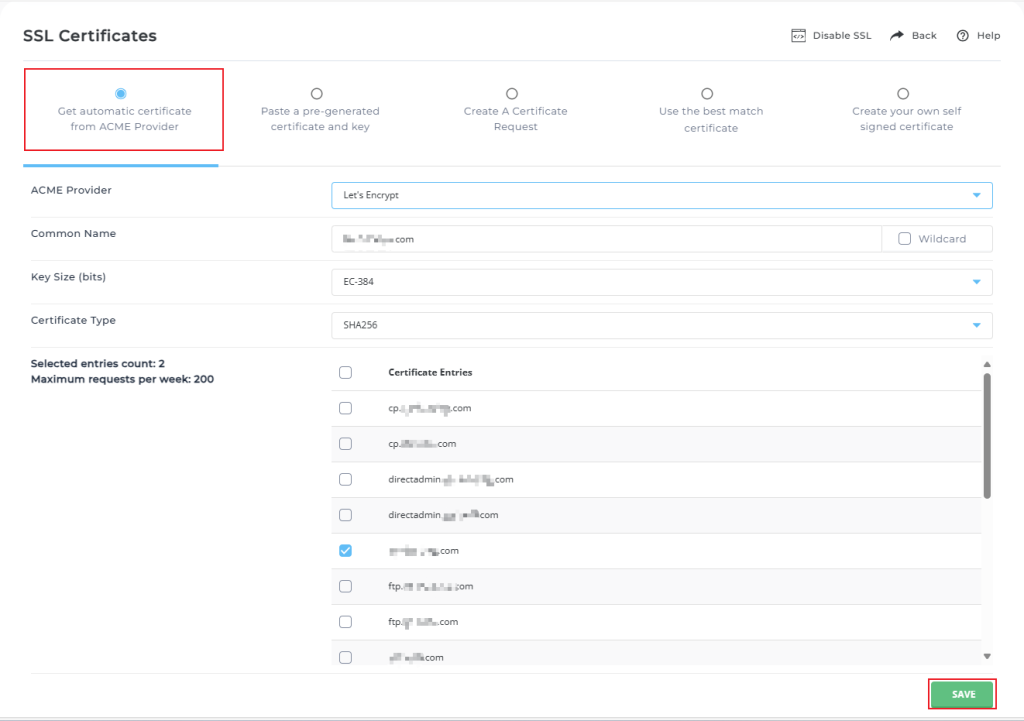Click the Back arrow icon
This screenshot has height=721, width=1024.
click(897, 35)
